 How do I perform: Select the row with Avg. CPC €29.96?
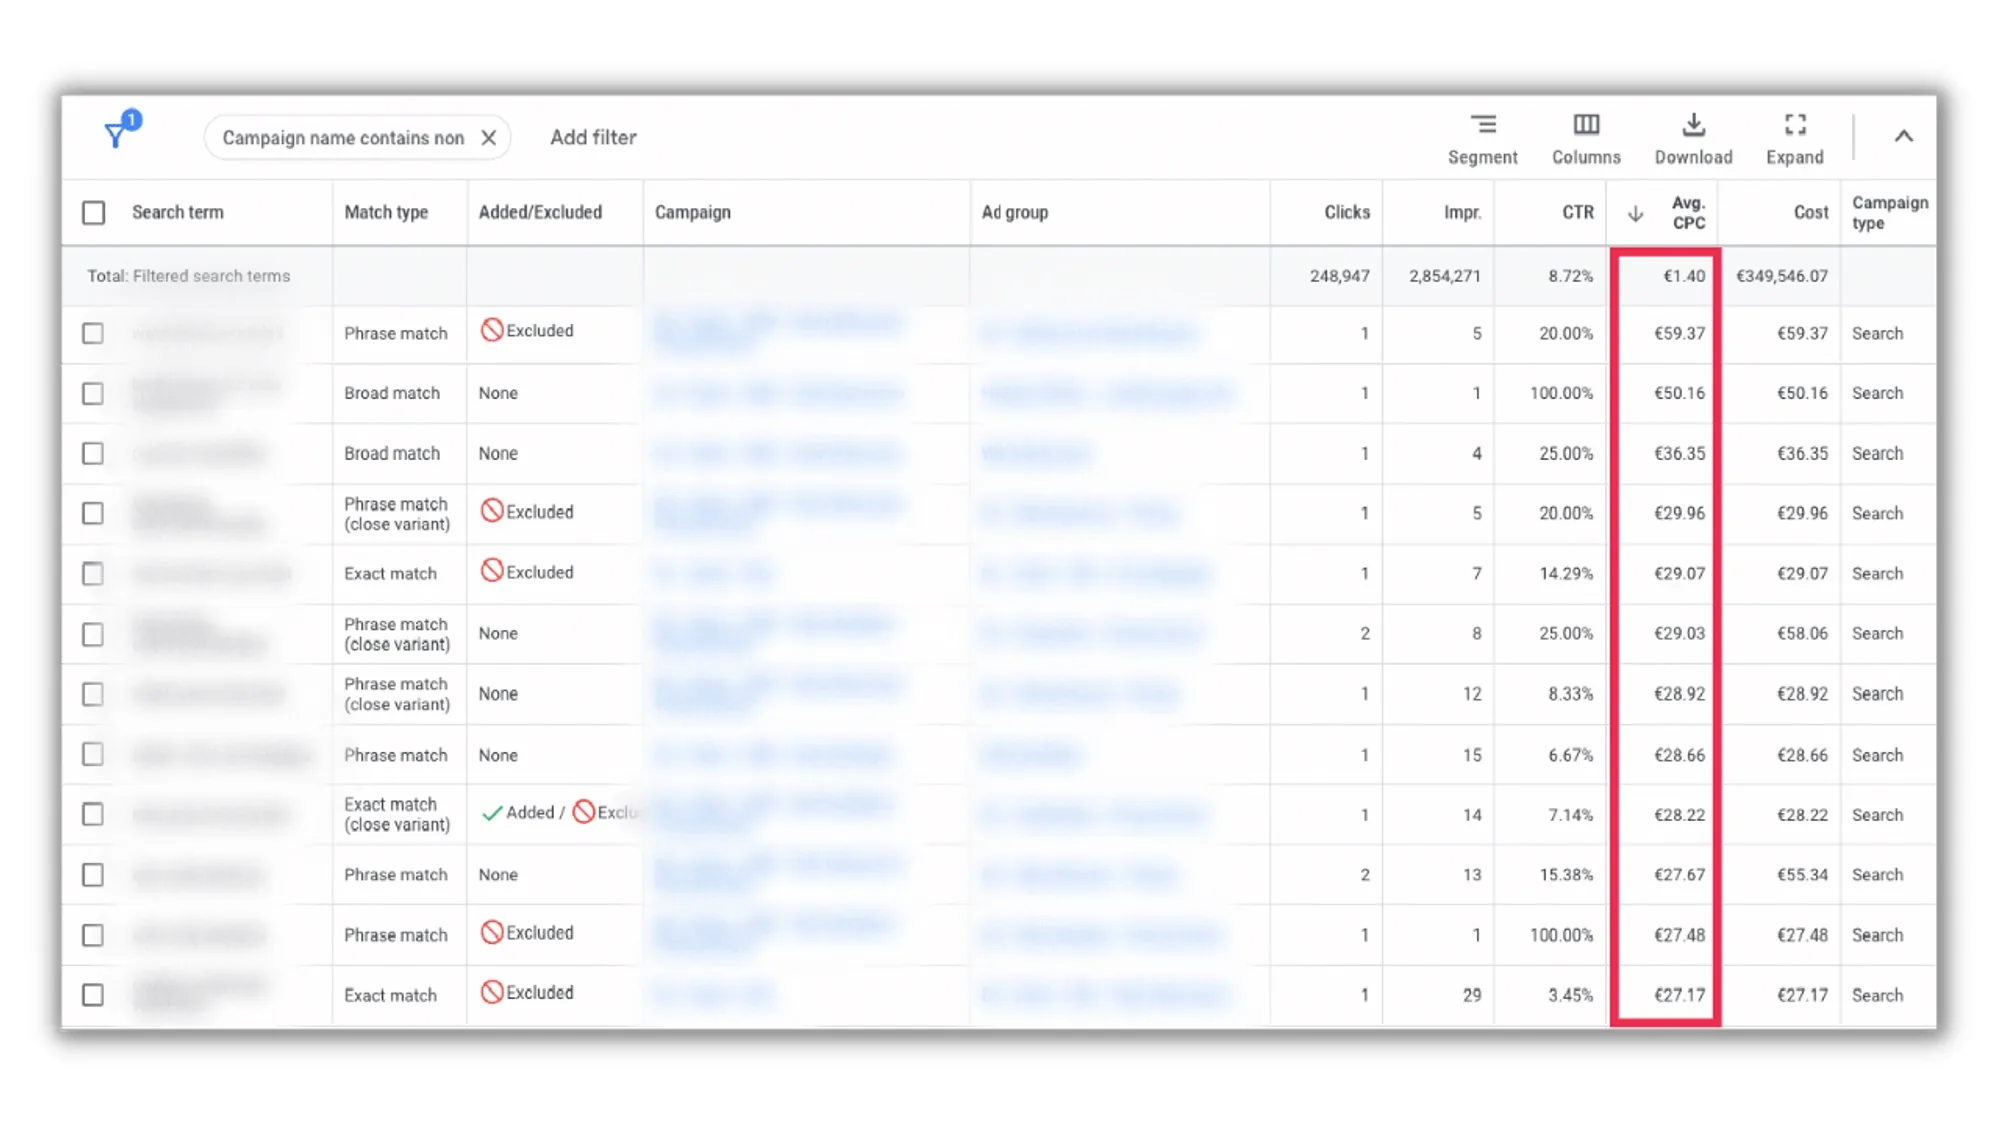pyautogui.click(x=93, y=513)
